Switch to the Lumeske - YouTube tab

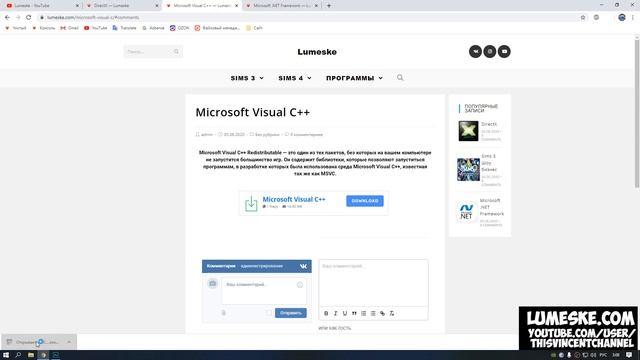click(41, 6)
